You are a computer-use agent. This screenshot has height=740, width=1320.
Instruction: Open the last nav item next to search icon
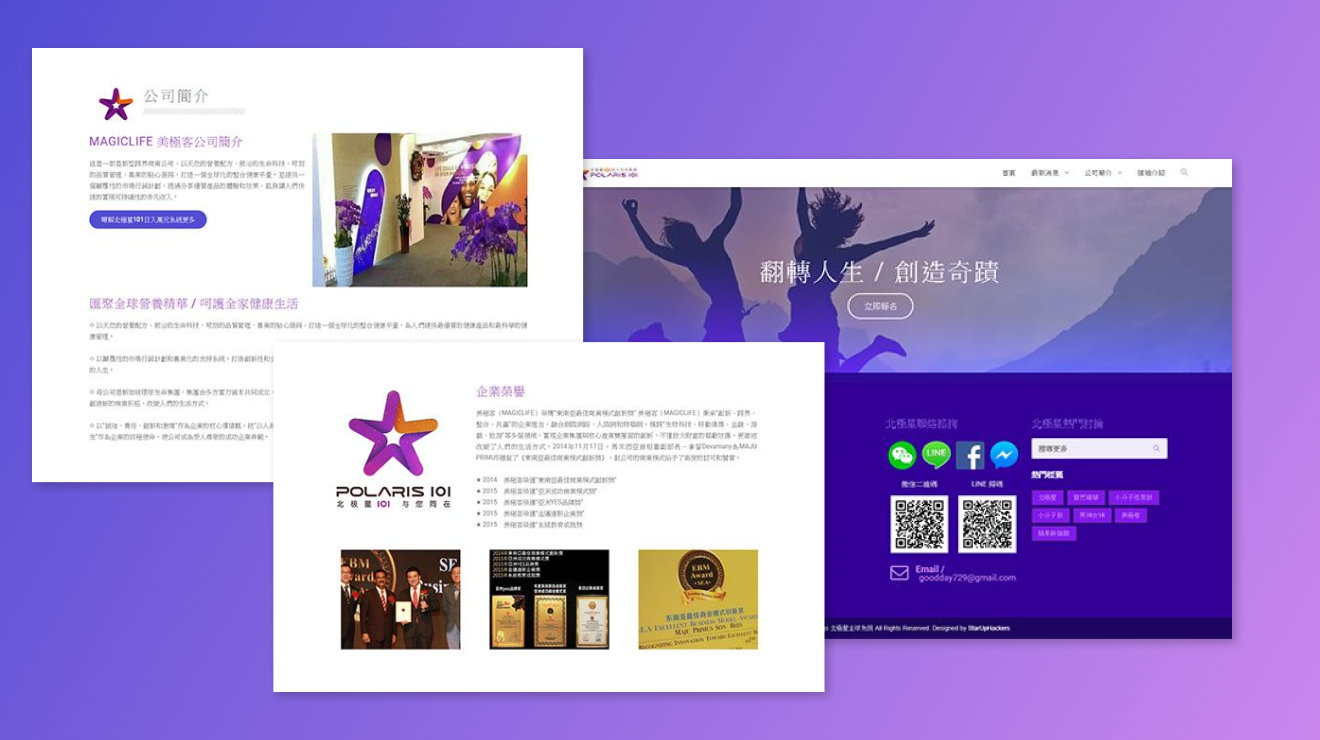[1151, 173]
